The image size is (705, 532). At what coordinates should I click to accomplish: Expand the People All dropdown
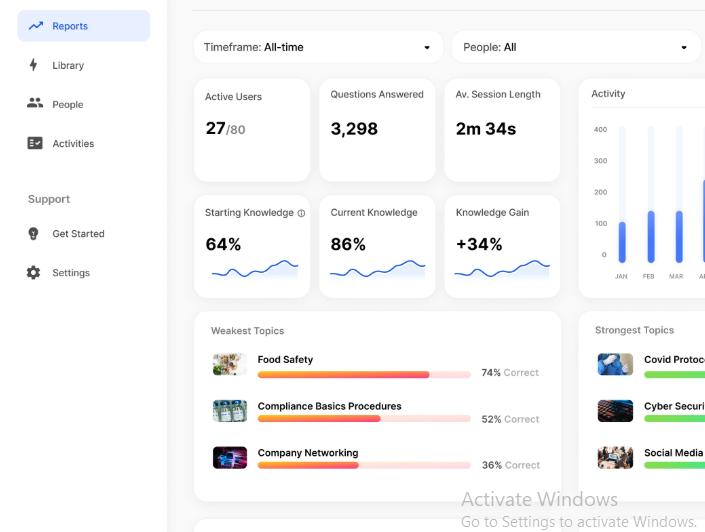coord(576,47)
